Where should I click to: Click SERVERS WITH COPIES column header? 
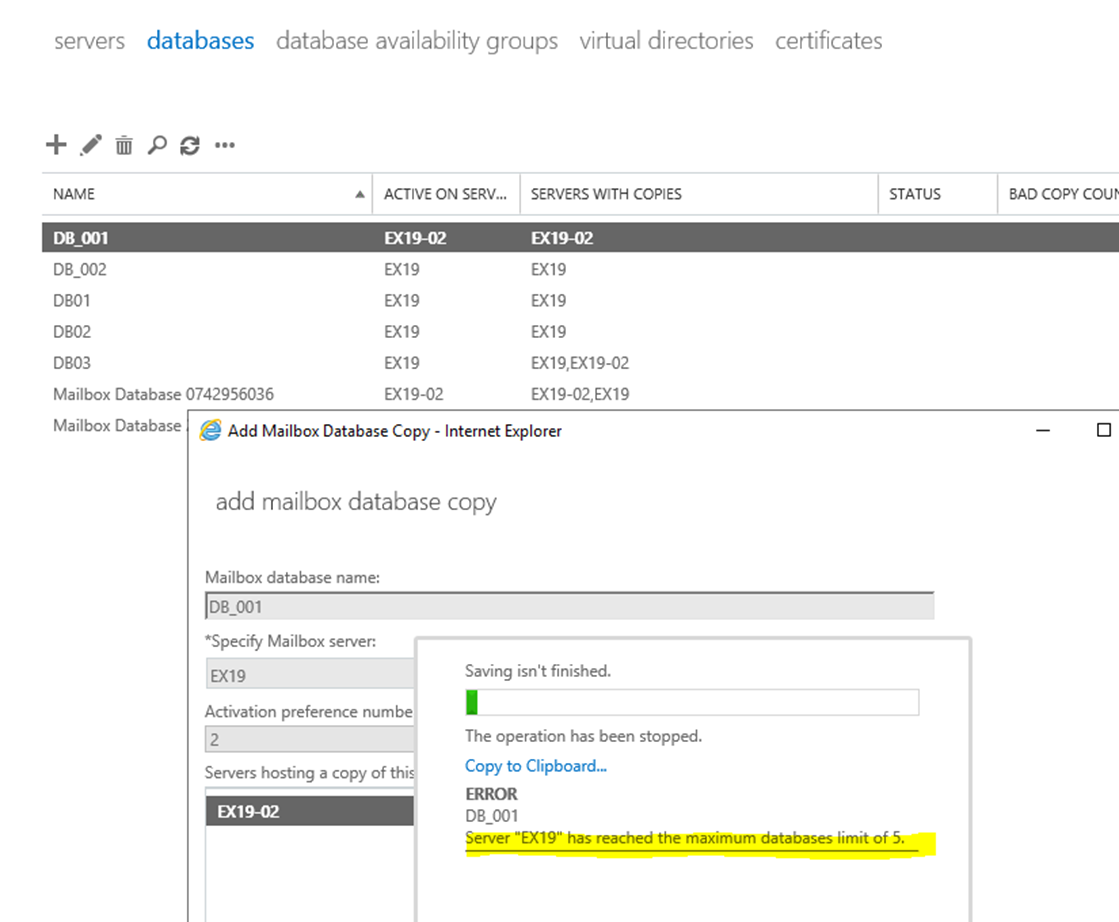tap(699, 194)
